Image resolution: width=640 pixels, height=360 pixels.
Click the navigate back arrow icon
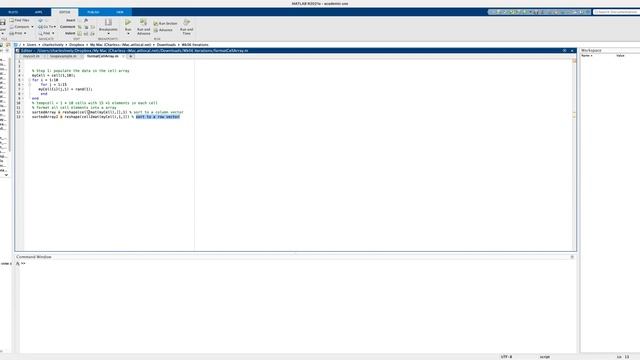click(40, 20)
